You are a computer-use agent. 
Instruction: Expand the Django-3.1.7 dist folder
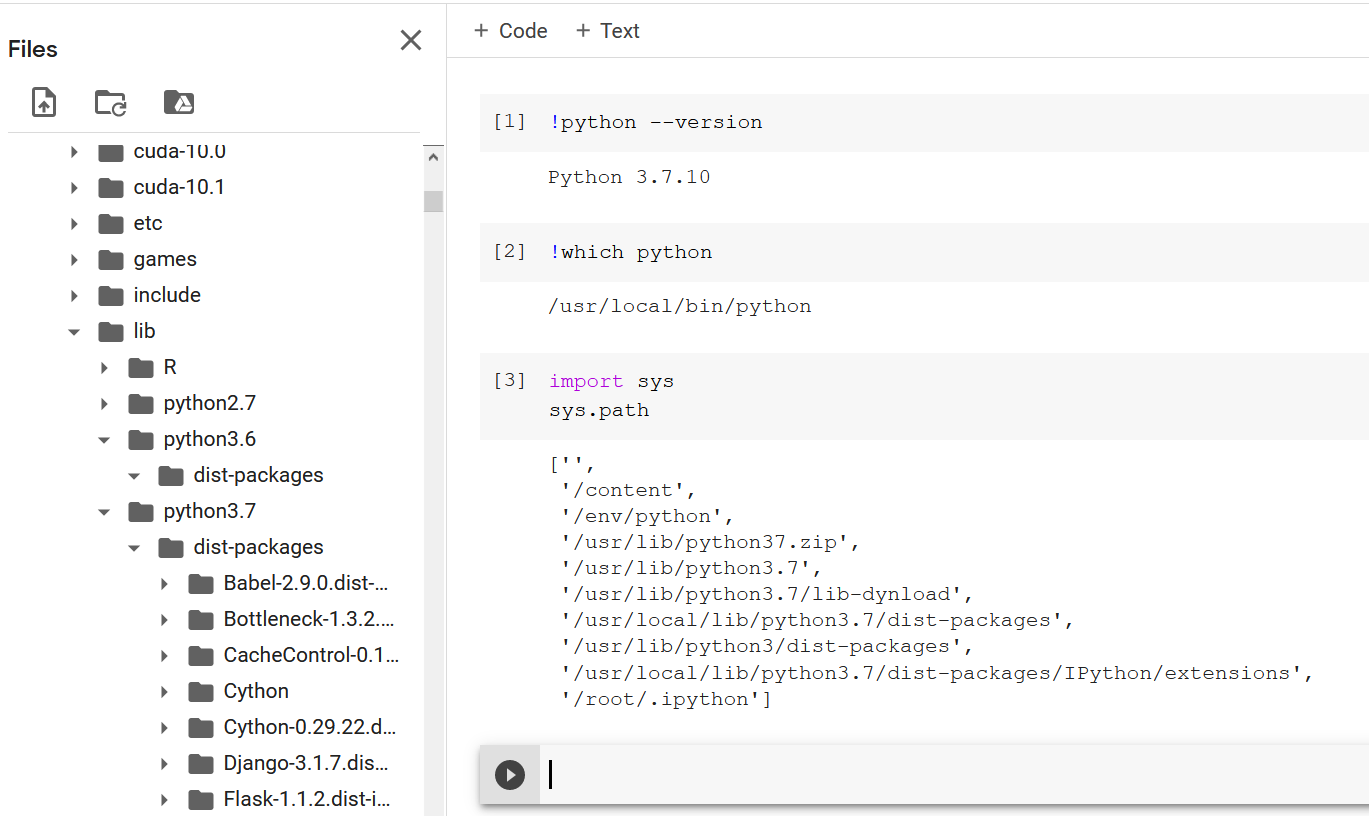tap(165, 763)
